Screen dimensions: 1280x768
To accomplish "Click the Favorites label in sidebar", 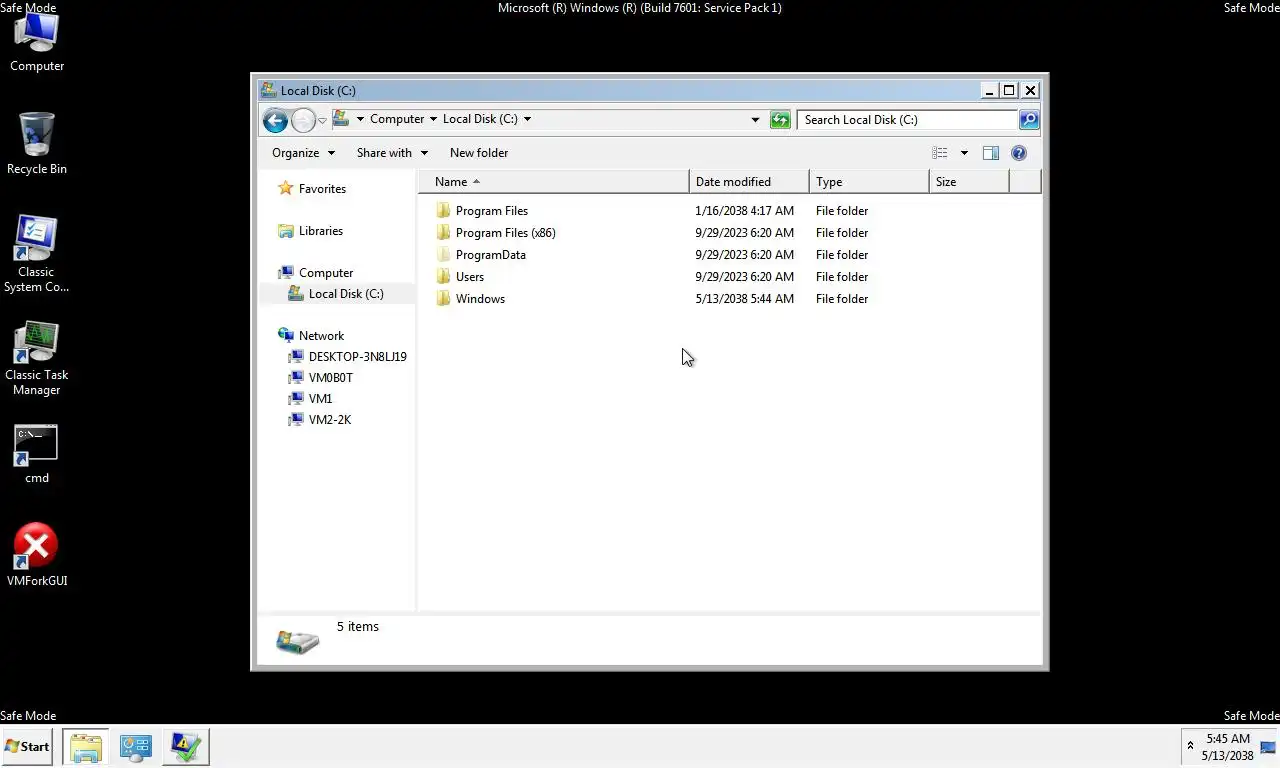I will pos(322,189).
